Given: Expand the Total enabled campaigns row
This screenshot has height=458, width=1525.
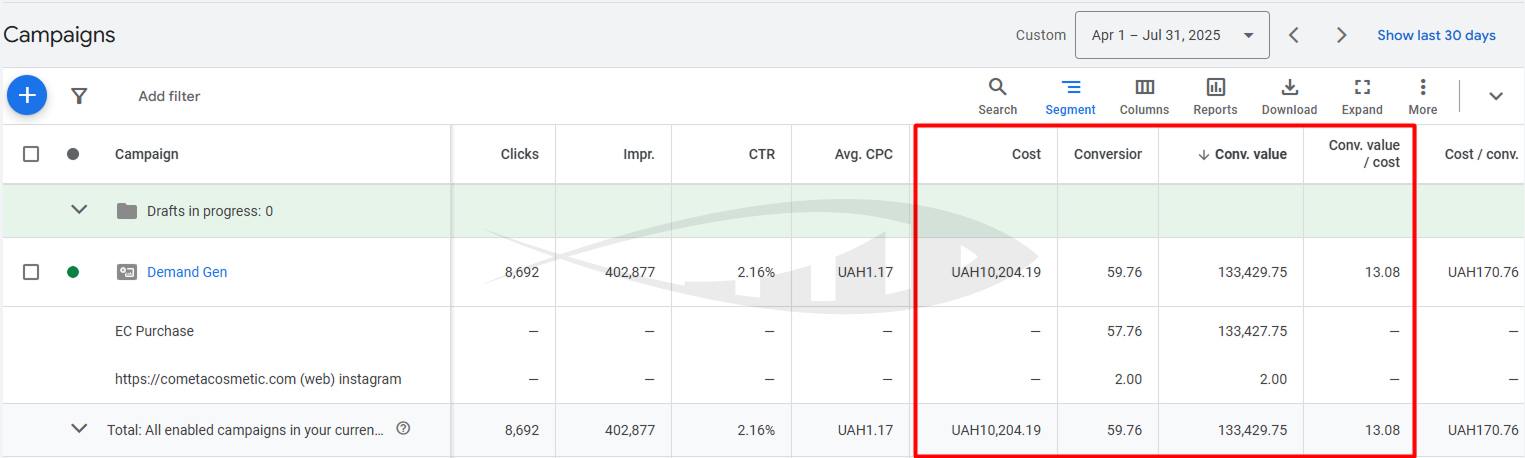Looking at the screenshot, I should (80, 429).
